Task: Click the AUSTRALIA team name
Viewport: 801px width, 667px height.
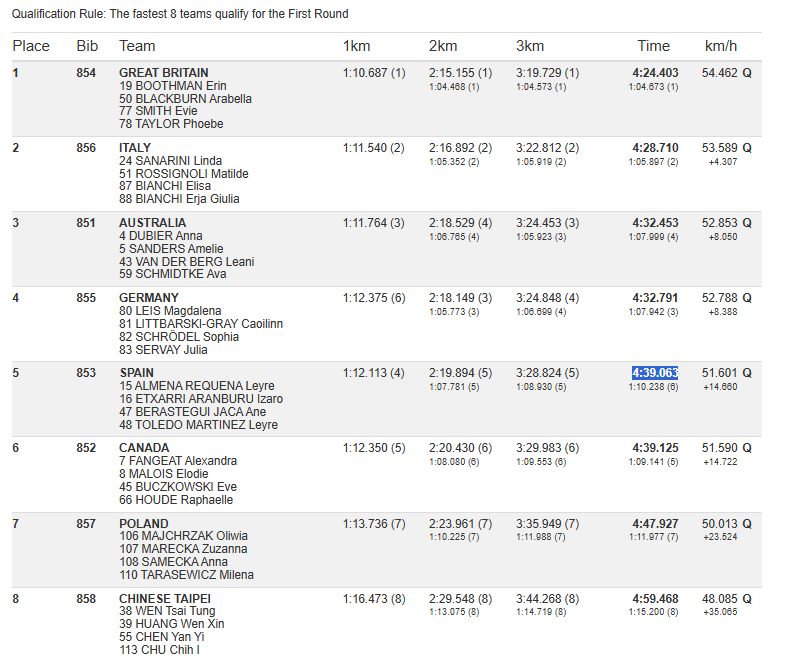Action: (152, 223)
